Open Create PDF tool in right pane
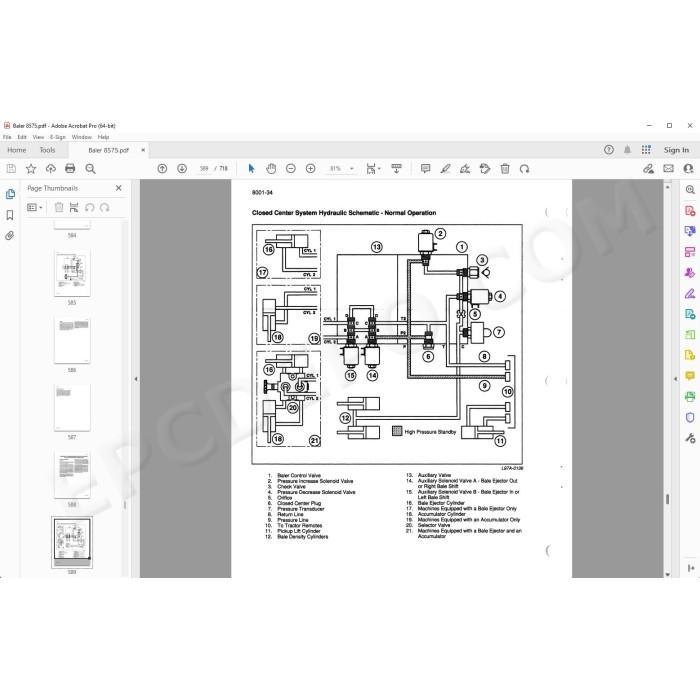Image resolution: width=700 pixels, height=700 pixels. point(690,210)
